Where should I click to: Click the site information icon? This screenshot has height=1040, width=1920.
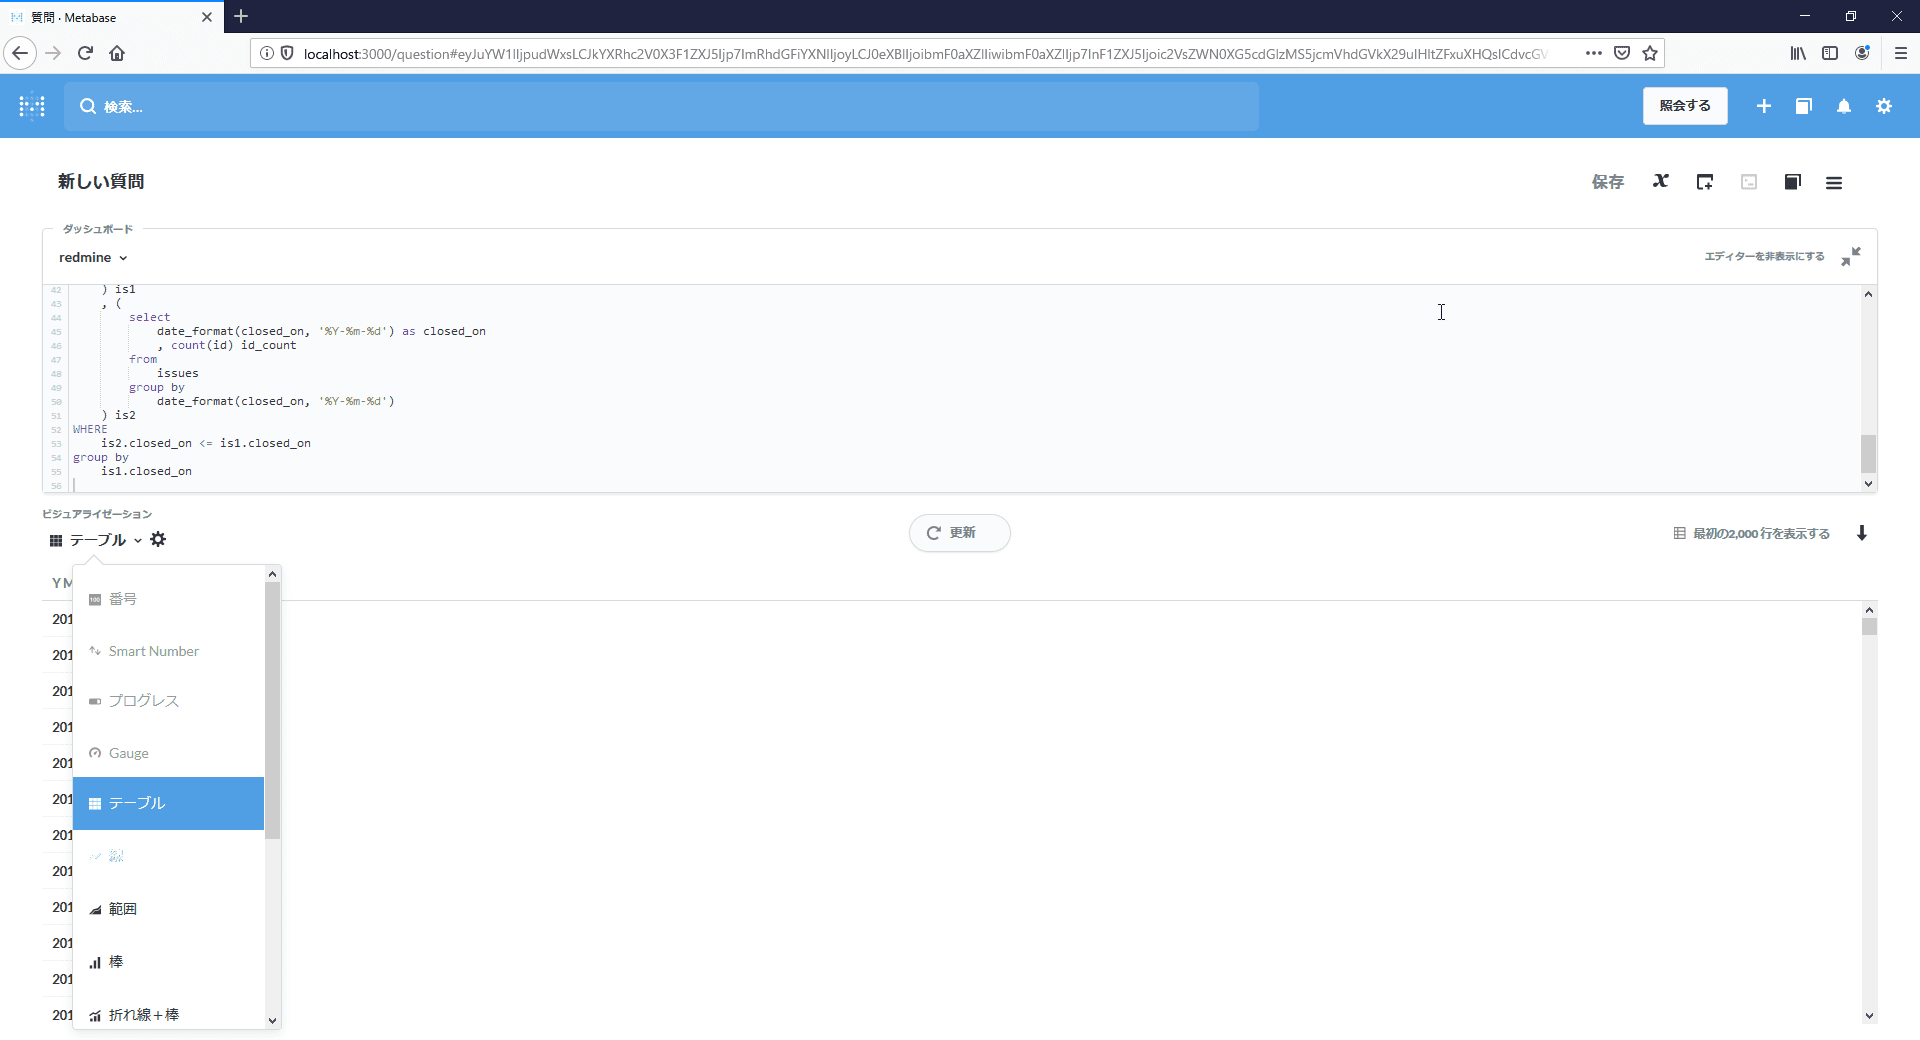266,53
